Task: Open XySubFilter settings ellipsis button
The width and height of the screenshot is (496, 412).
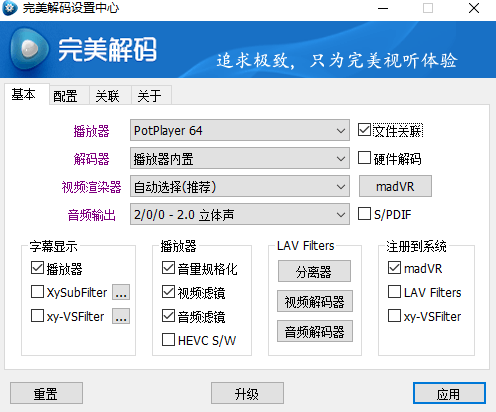Action: [121, 292]
